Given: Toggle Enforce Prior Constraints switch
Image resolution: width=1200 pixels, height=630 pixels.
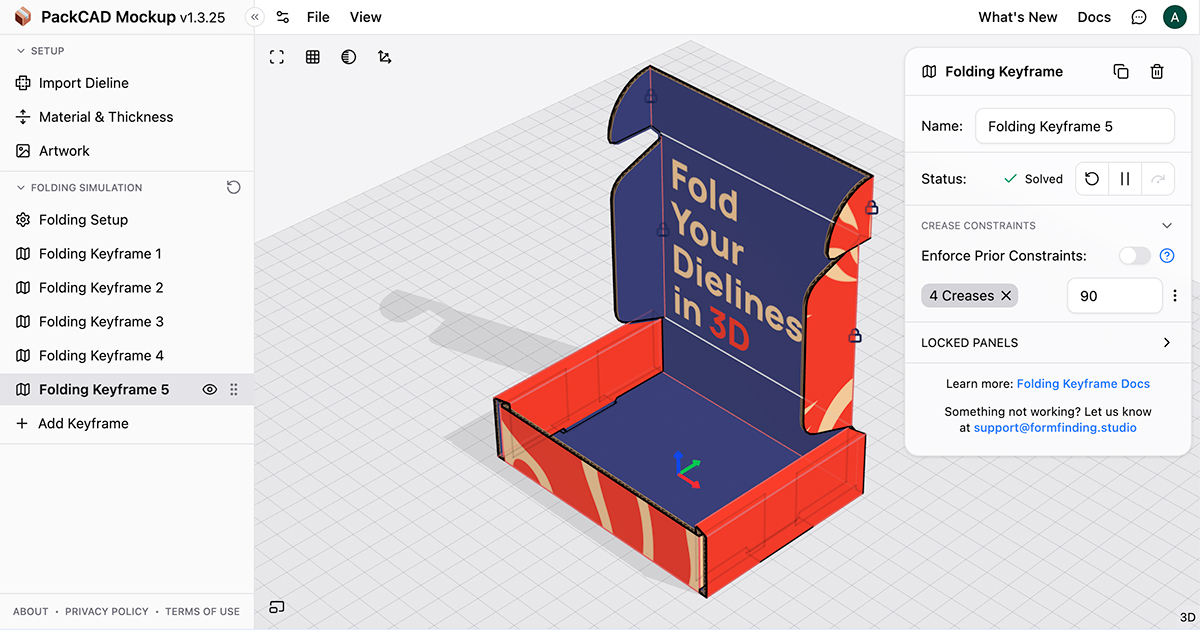Looking at the screenshot, I should point(1135,256).
